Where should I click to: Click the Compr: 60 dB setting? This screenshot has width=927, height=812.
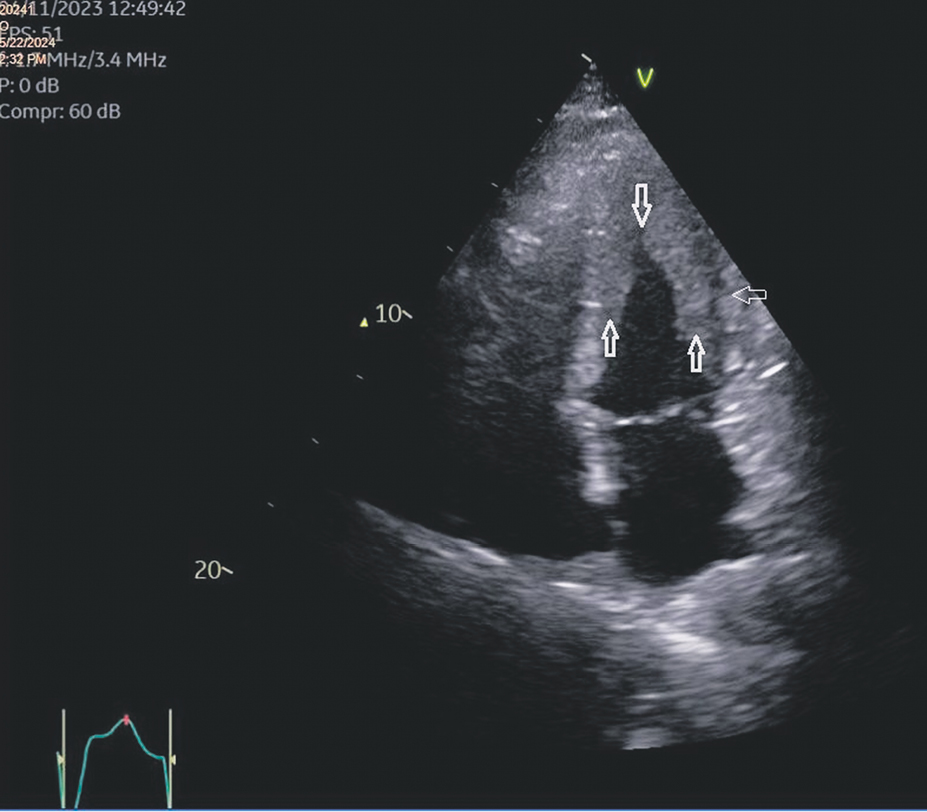(x=61, y=111)
